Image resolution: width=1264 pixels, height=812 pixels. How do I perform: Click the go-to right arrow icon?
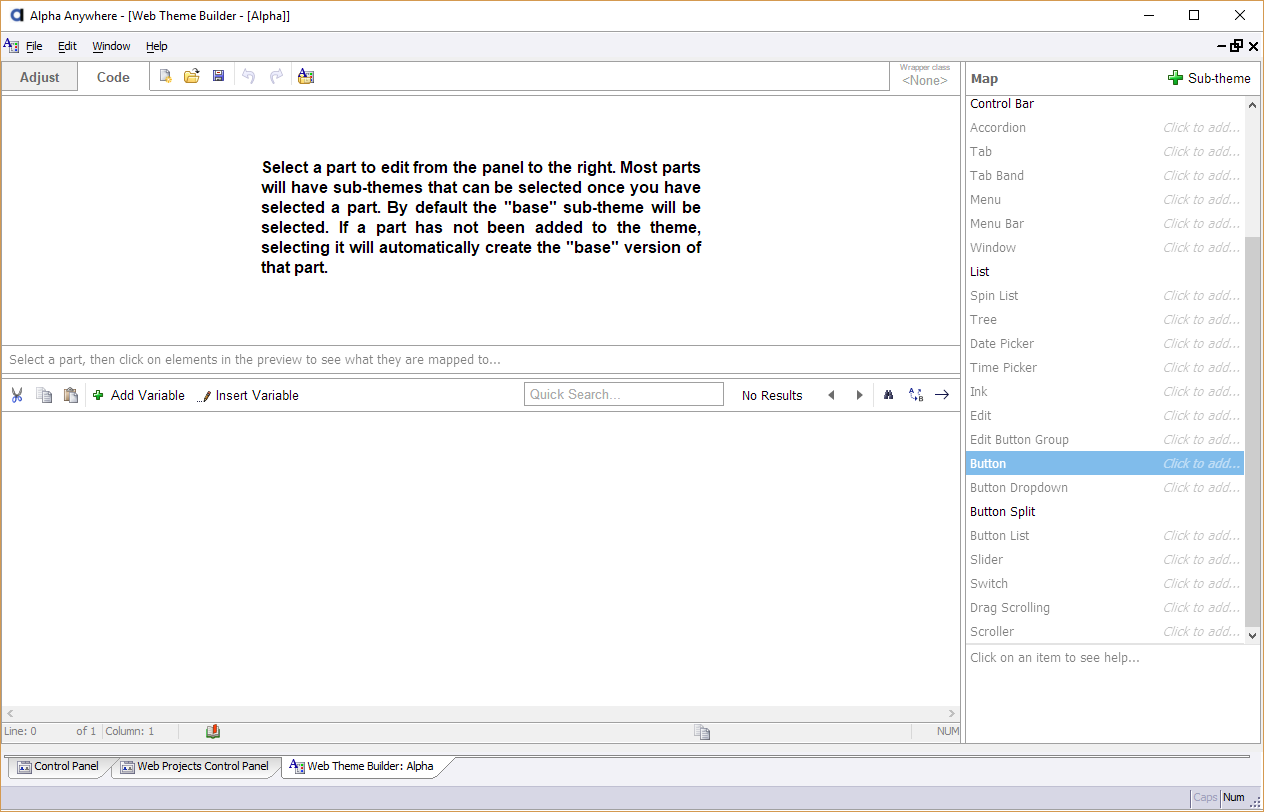click(x=942, y=395)
